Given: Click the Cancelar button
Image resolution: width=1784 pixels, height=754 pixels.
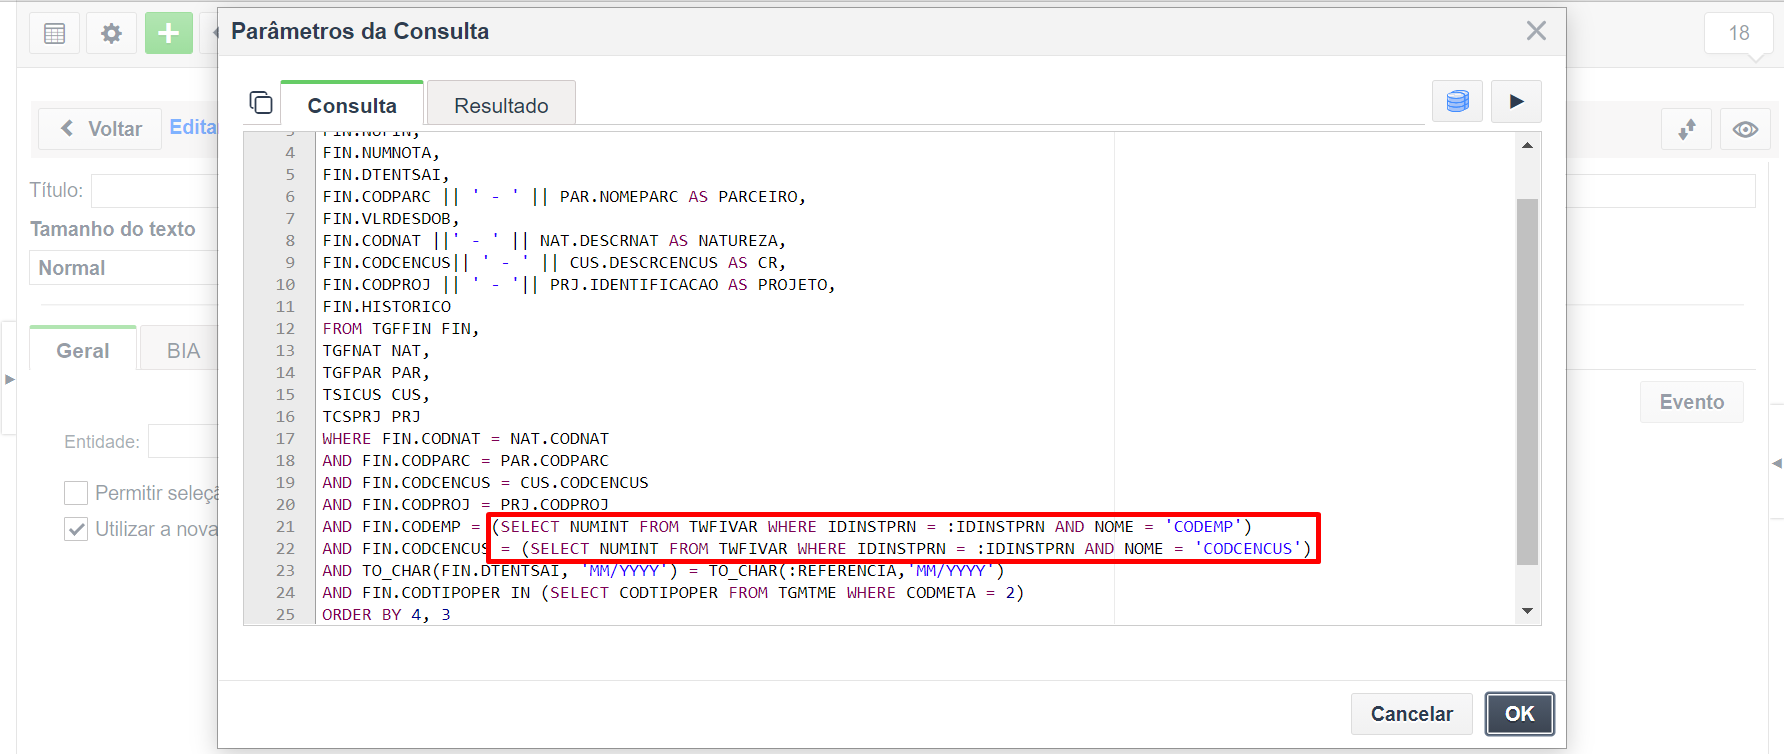Looking at the screenshot, I should [x=1411, y=713].
